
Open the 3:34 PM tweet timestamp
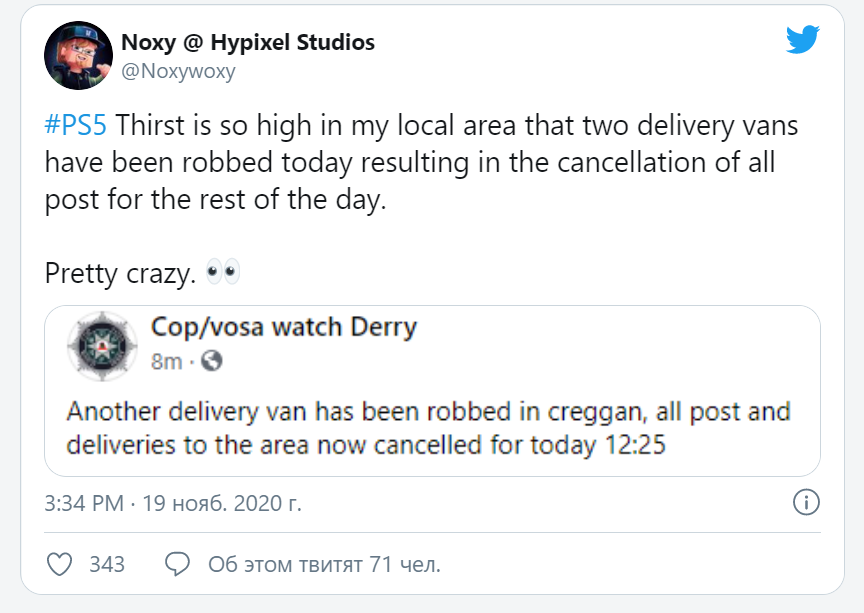(x=85, y=503)
